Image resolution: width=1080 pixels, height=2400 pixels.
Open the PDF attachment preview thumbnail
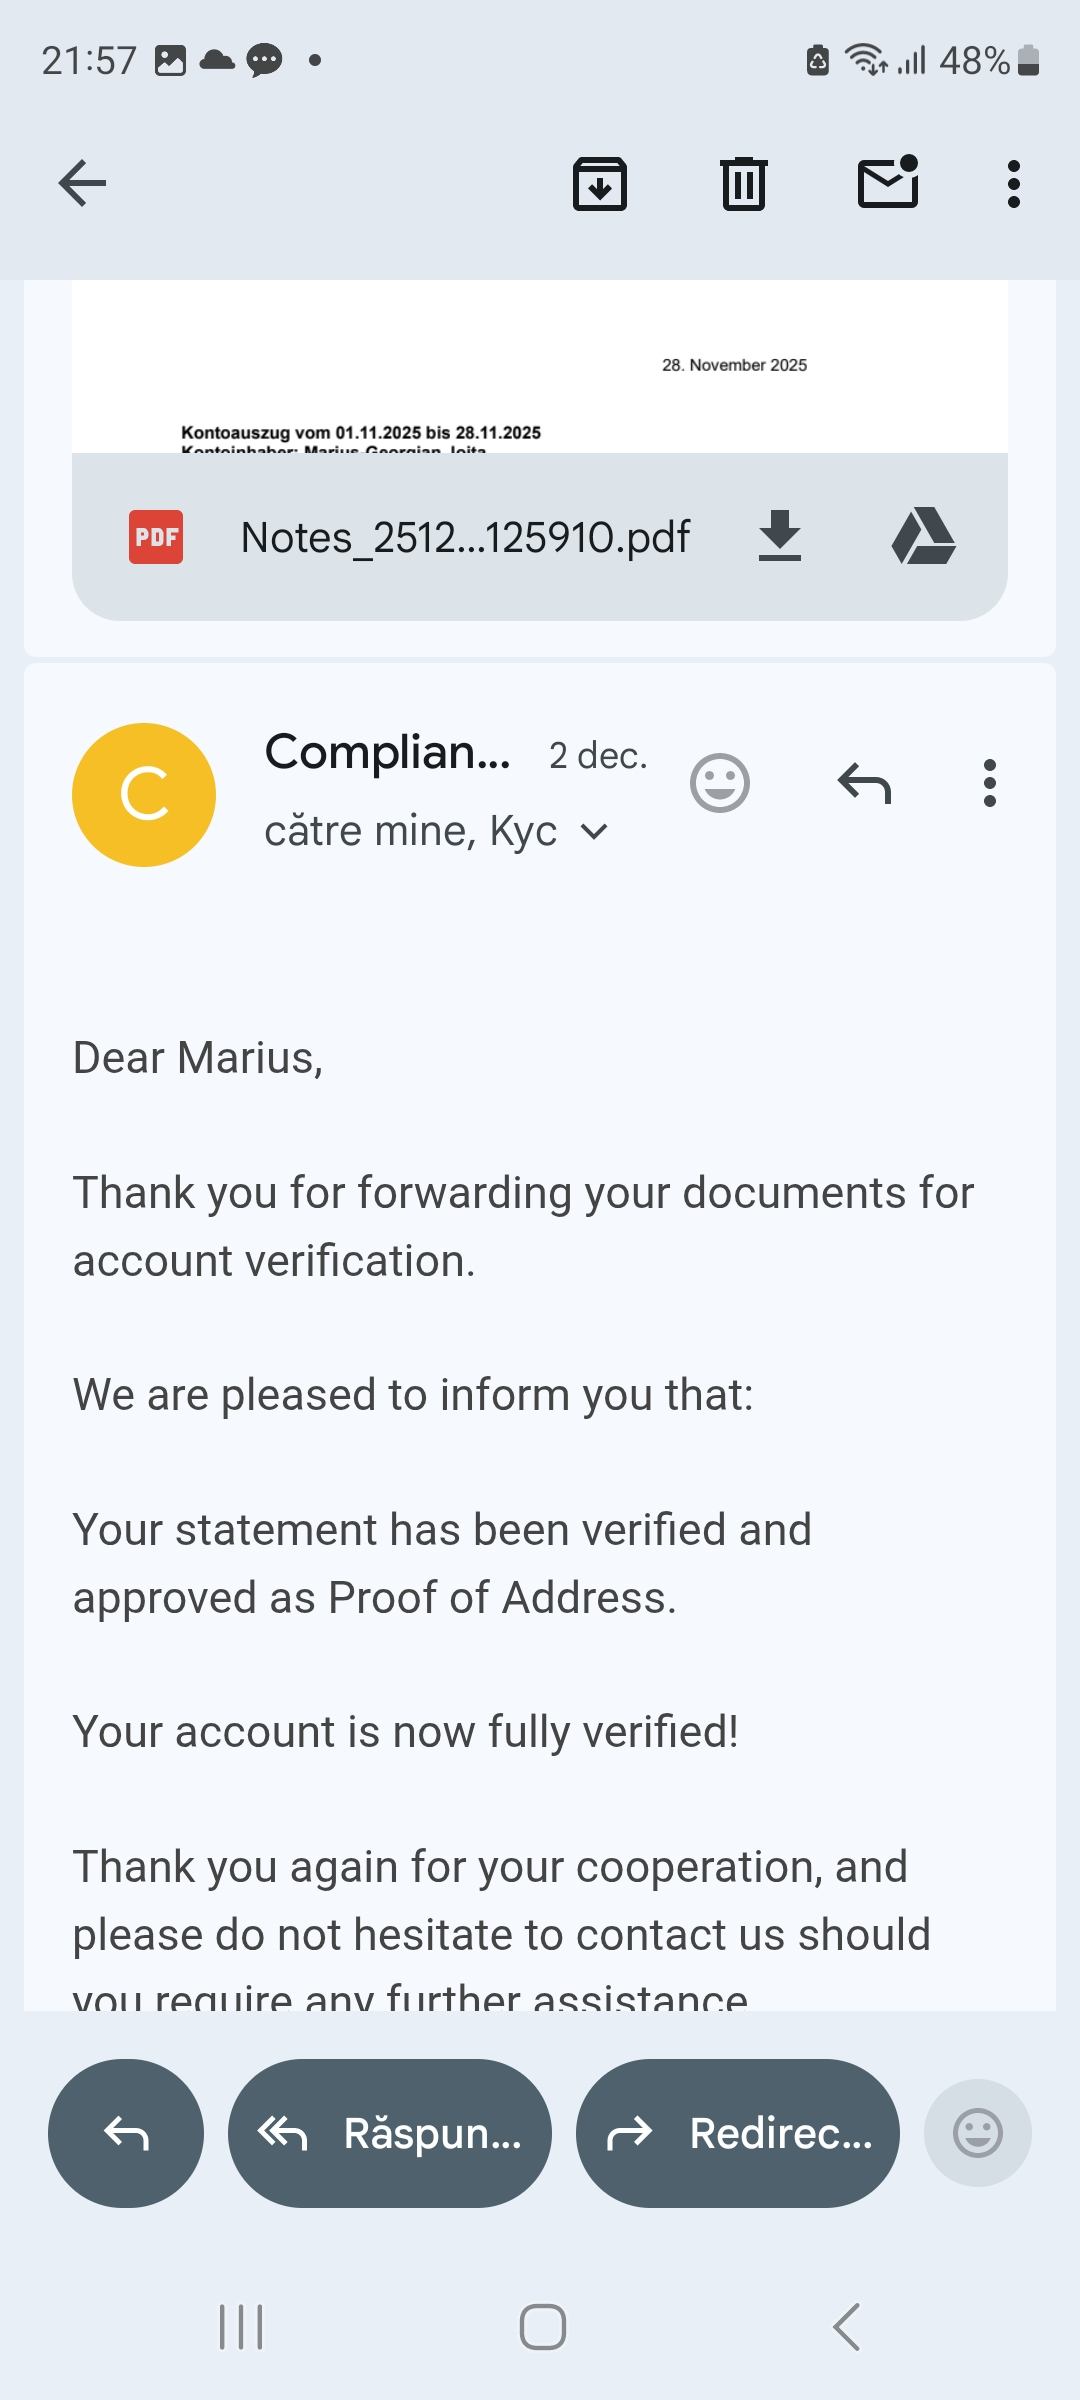coord(540,368)
